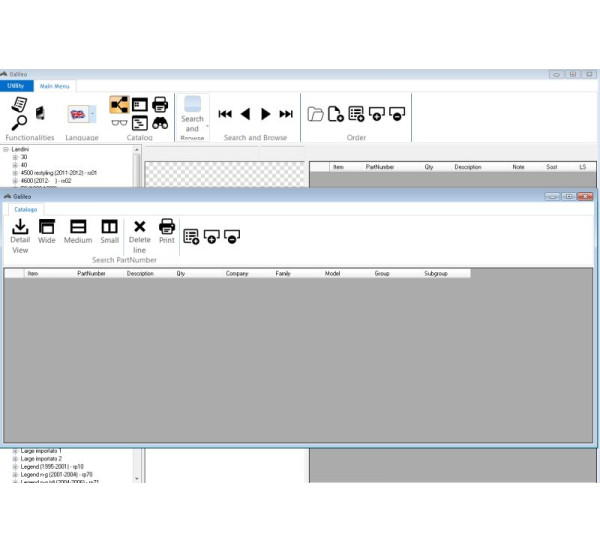
Task: Switch to the Utility ribbon tab
Action: [x=16, y=87]
